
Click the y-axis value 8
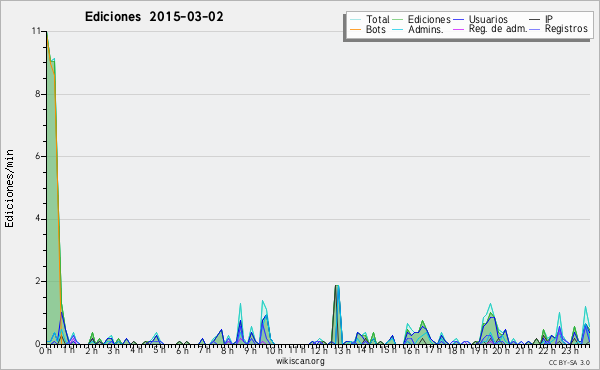[x=38, y=94]
